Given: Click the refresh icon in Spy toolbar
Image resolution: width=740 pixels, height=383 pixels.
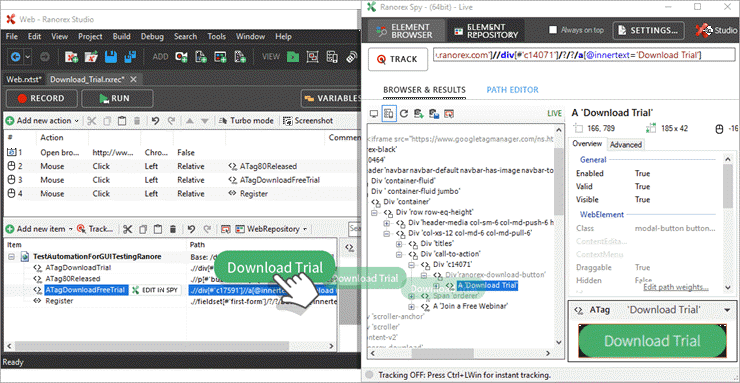Looking at the screenshot, I should coord(404,113).
